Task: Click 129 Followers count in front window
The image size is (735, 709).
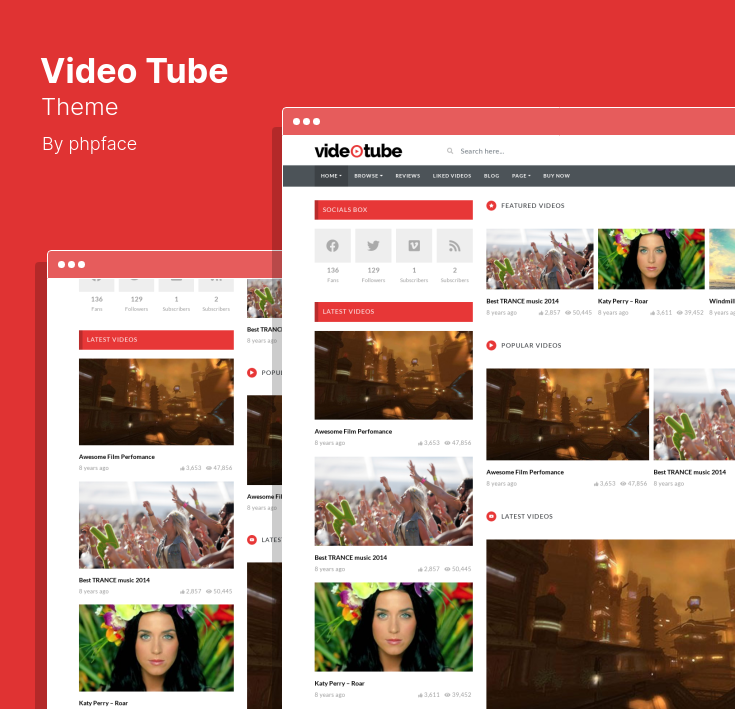Action: (373, 270)
